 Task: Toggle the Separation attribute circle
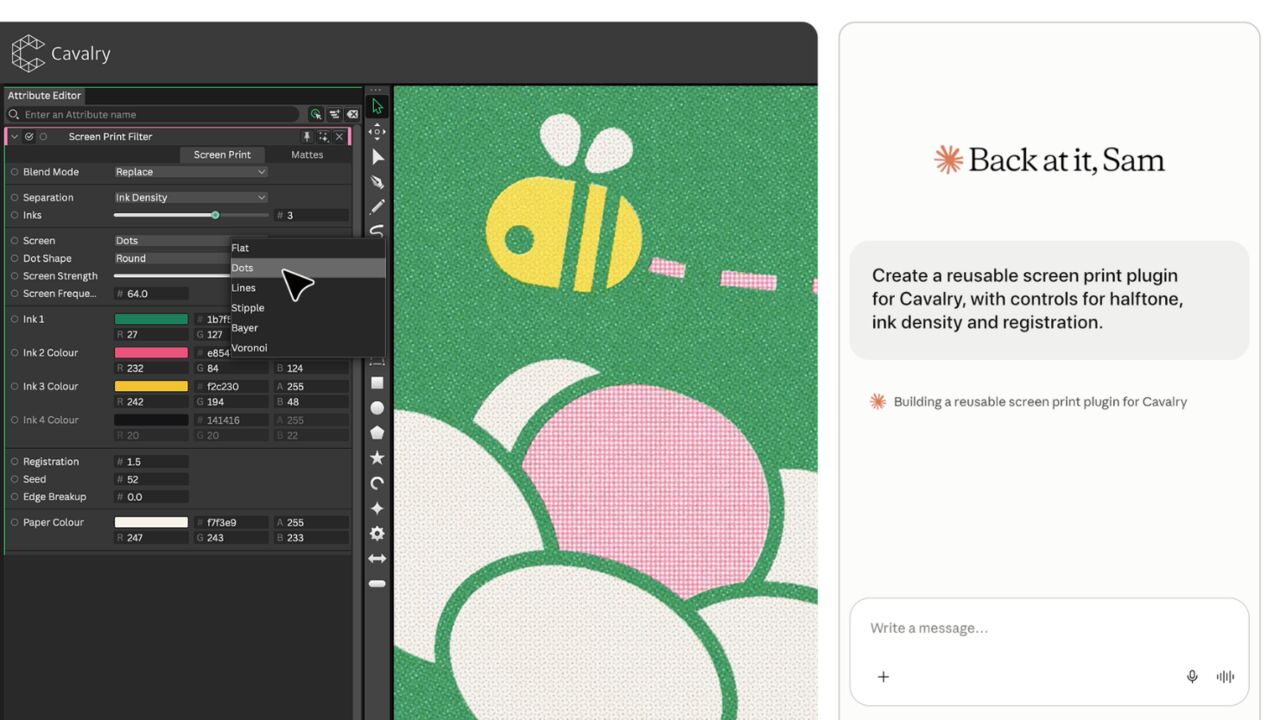tap(15, 198)
